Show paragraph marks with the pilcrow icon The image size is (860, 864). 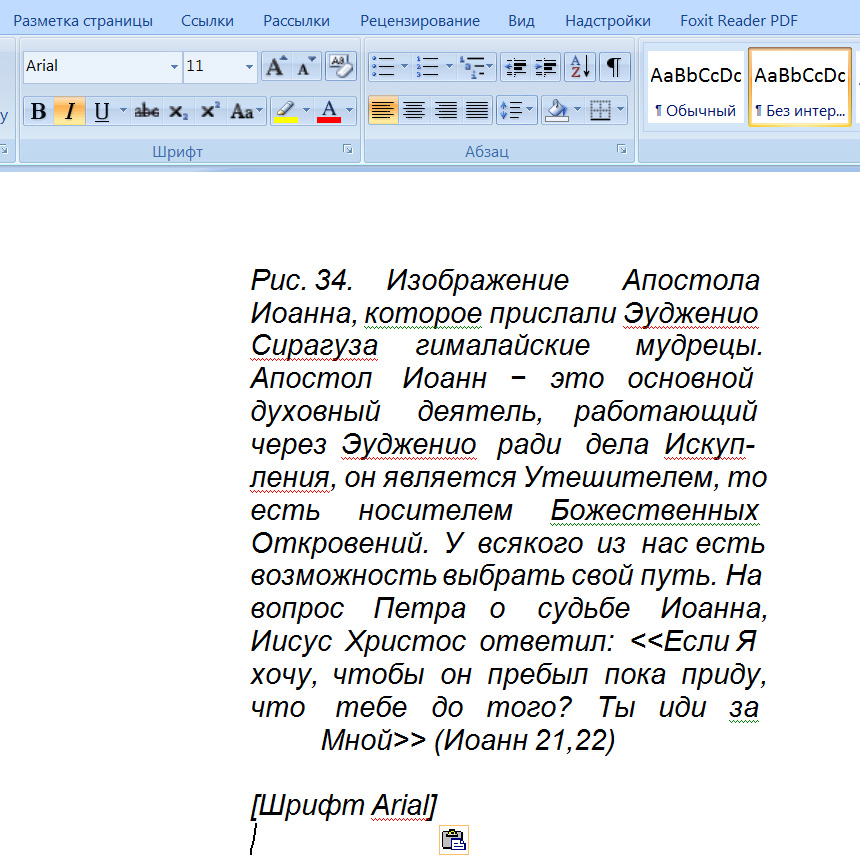614,67
